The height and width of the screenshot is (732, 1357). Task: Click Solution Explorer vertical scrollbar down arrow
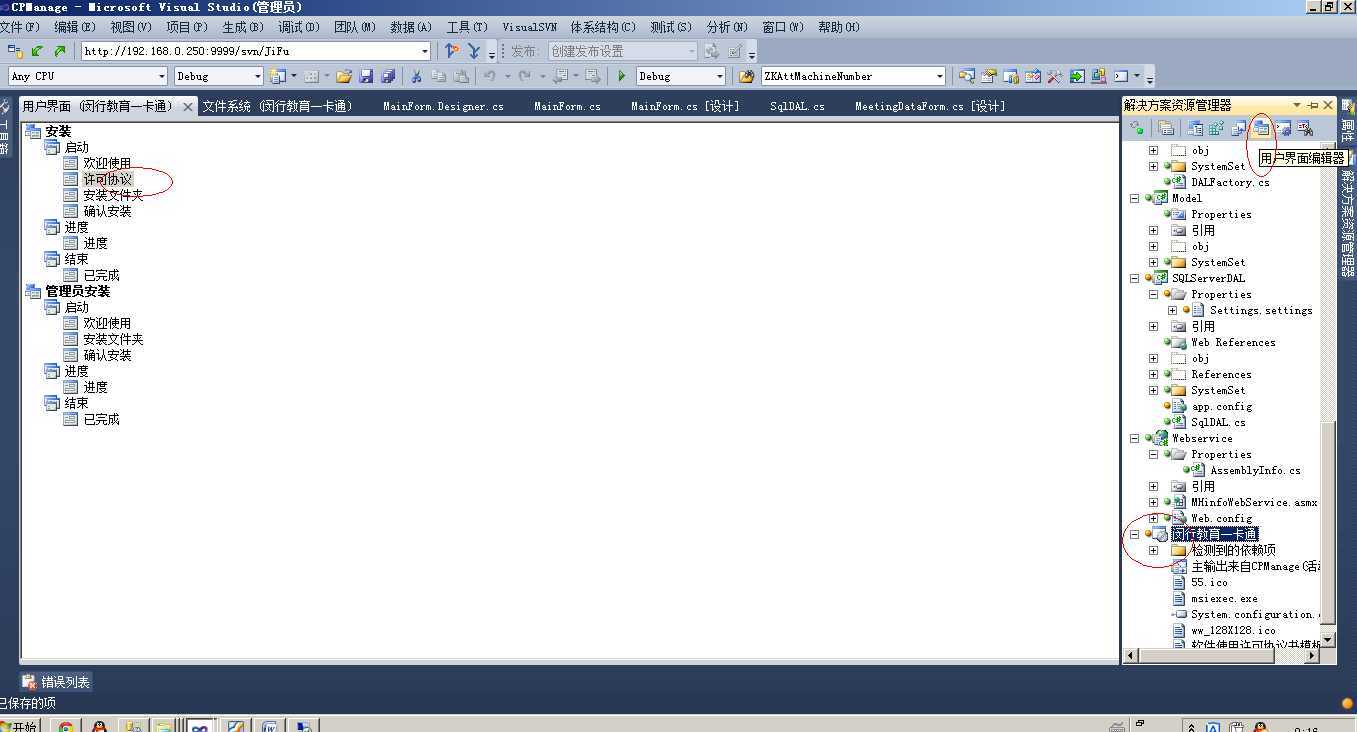coord(1328,640)
